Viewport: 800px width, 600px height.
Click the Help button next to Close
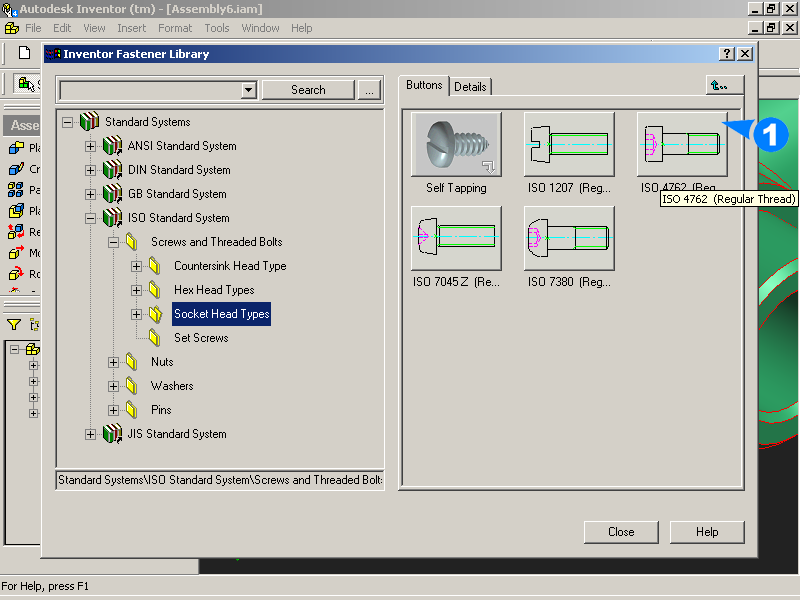(x=707, y=532)
